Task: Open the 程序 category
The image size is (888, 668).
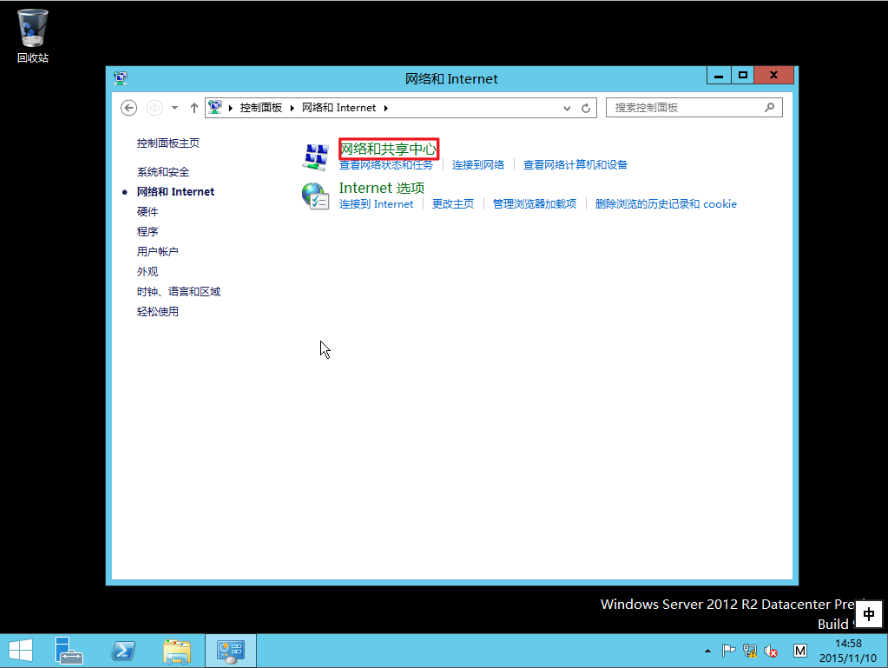Action: [x=147, y=232]
